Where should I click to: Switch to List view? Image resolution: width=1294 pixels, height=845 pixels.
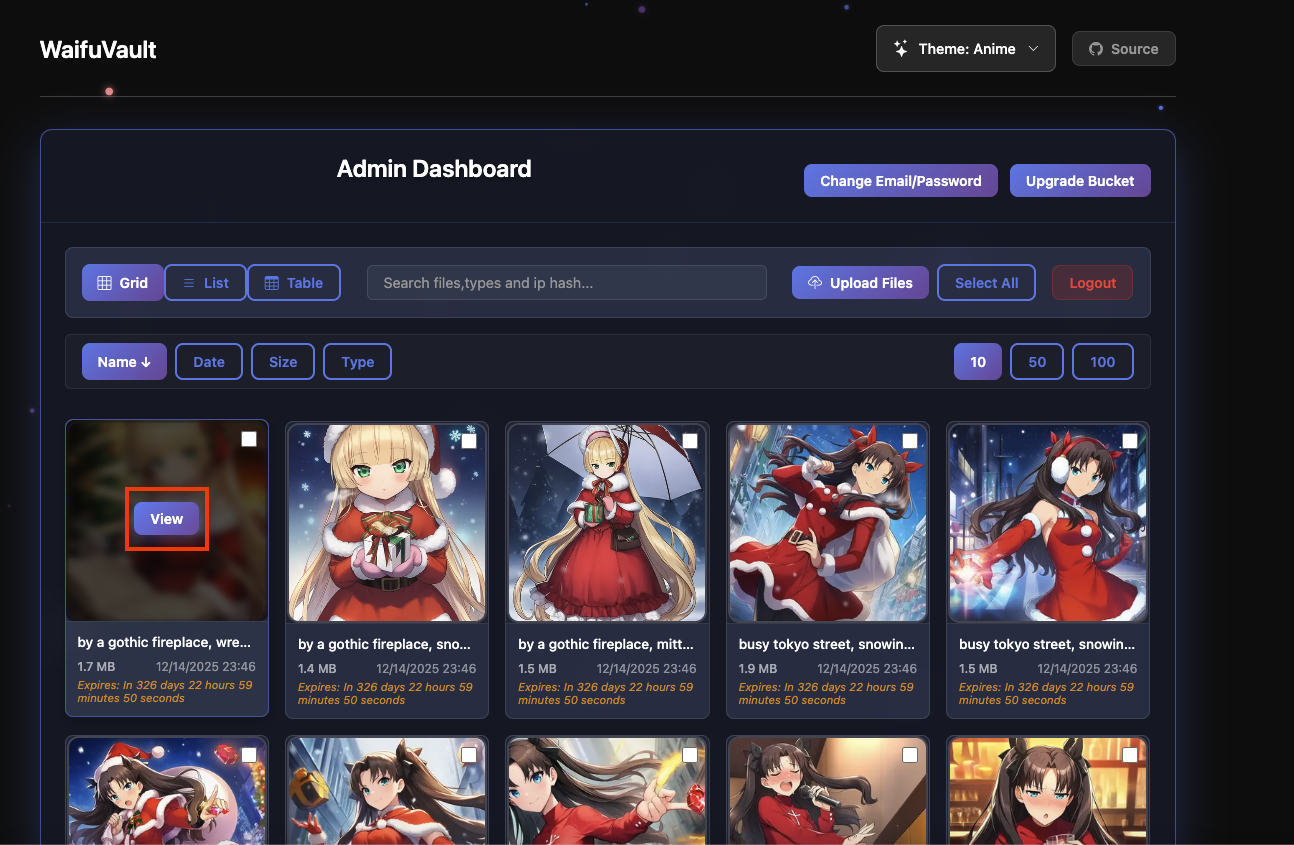(x=205, y=283)
